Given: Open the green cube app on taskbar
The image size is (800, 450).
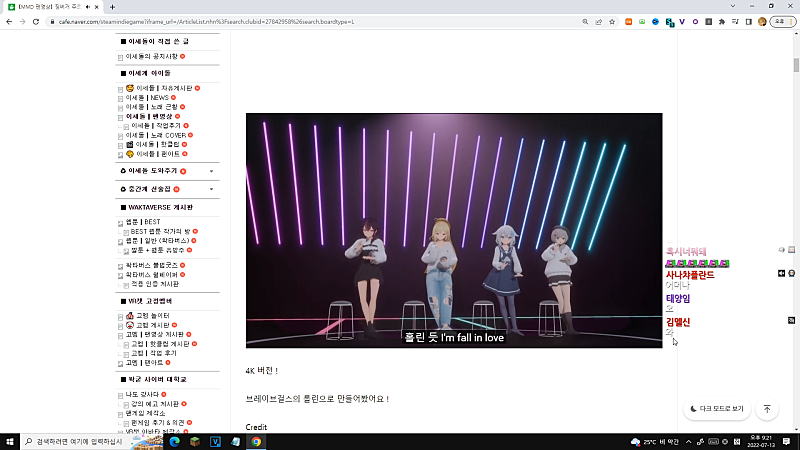Looking at the screenshot, I should coord(195,441).
